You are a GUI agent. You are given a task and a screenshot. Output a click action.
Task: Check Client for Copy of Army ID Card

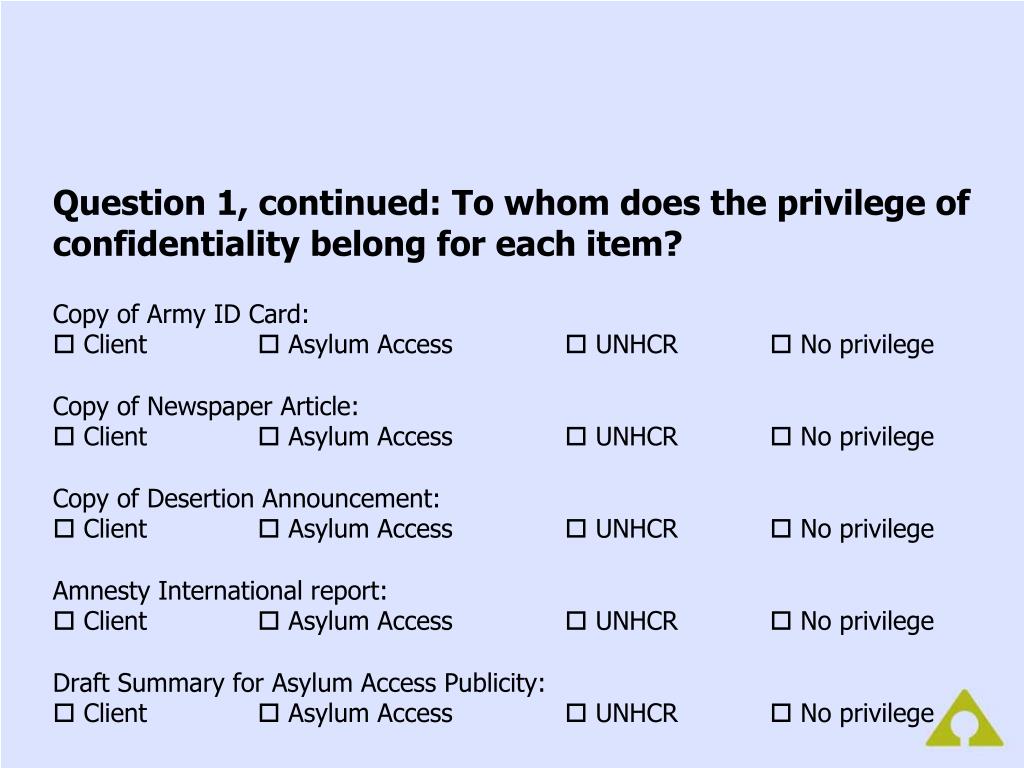tap(64, 344)
